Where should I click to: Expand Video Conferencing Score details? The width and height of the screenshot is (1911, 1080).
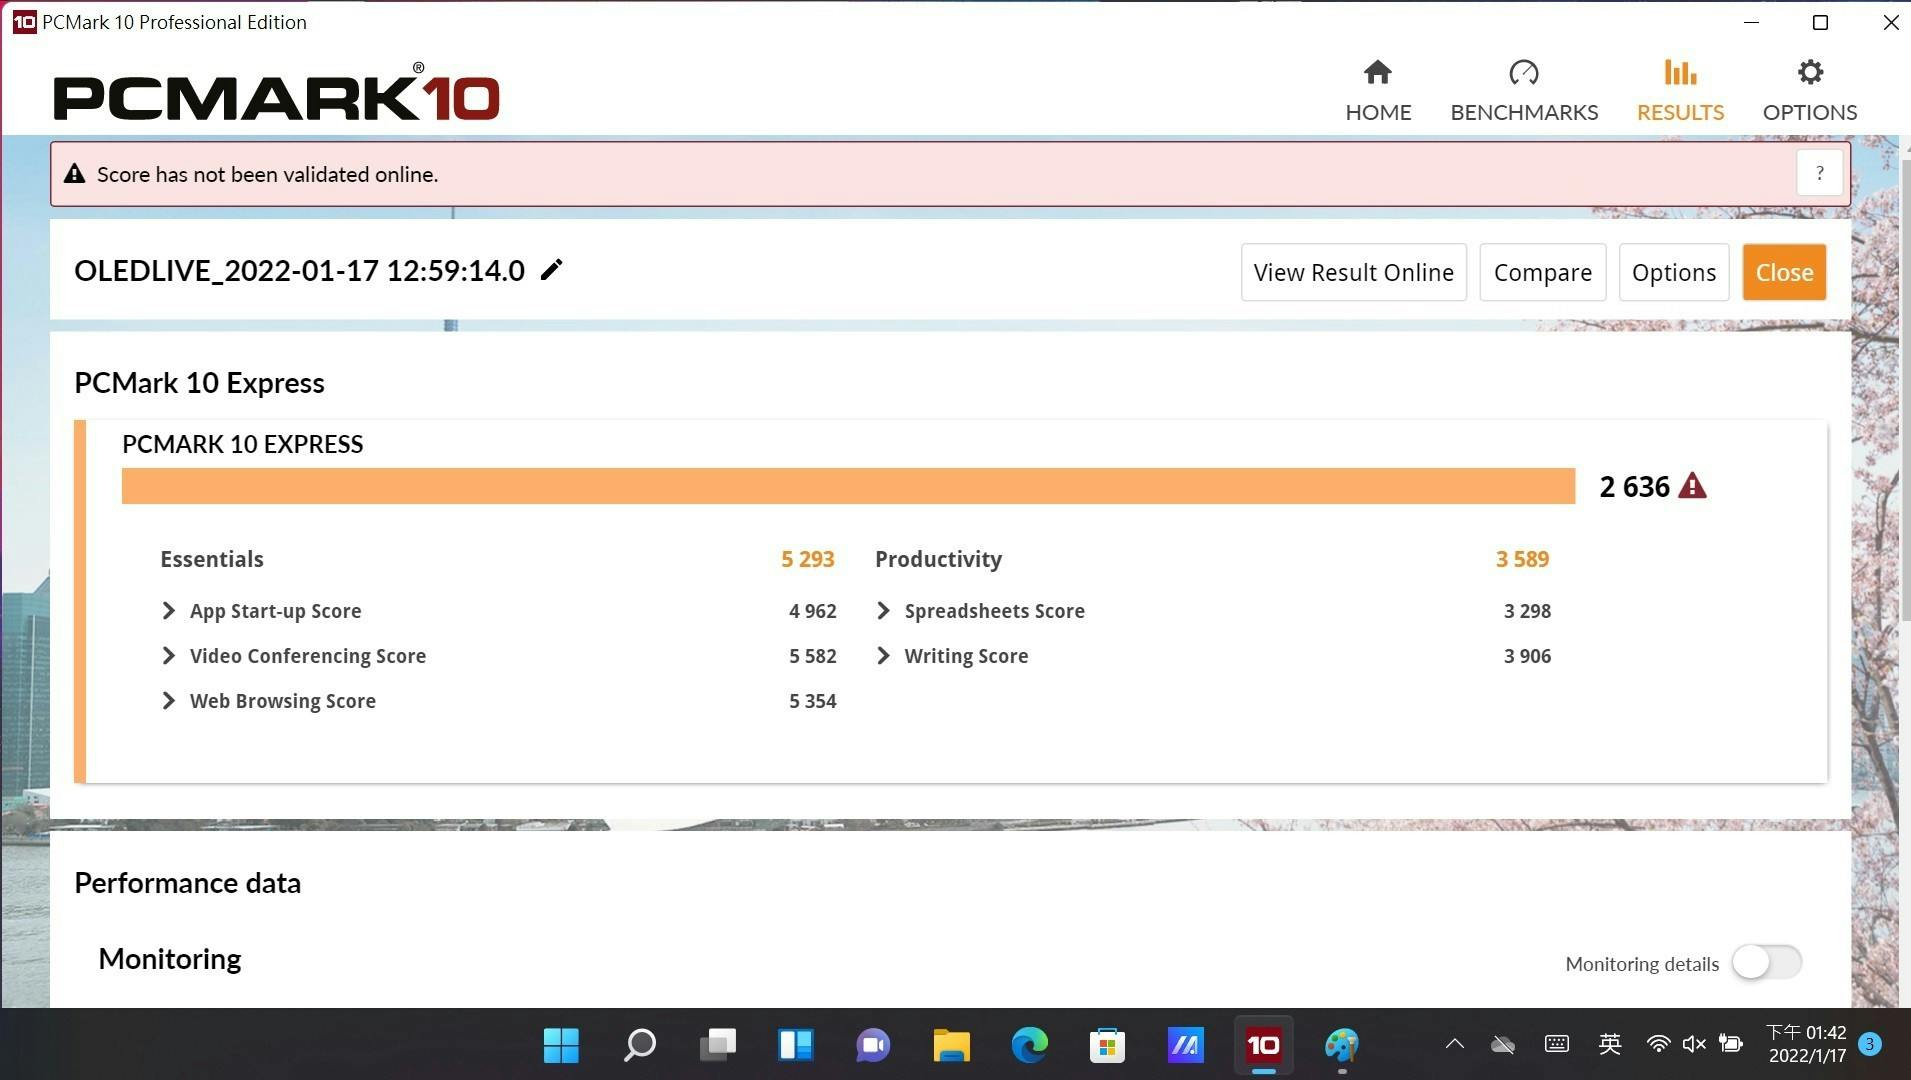pyautogui.click(x=168, y=656)
